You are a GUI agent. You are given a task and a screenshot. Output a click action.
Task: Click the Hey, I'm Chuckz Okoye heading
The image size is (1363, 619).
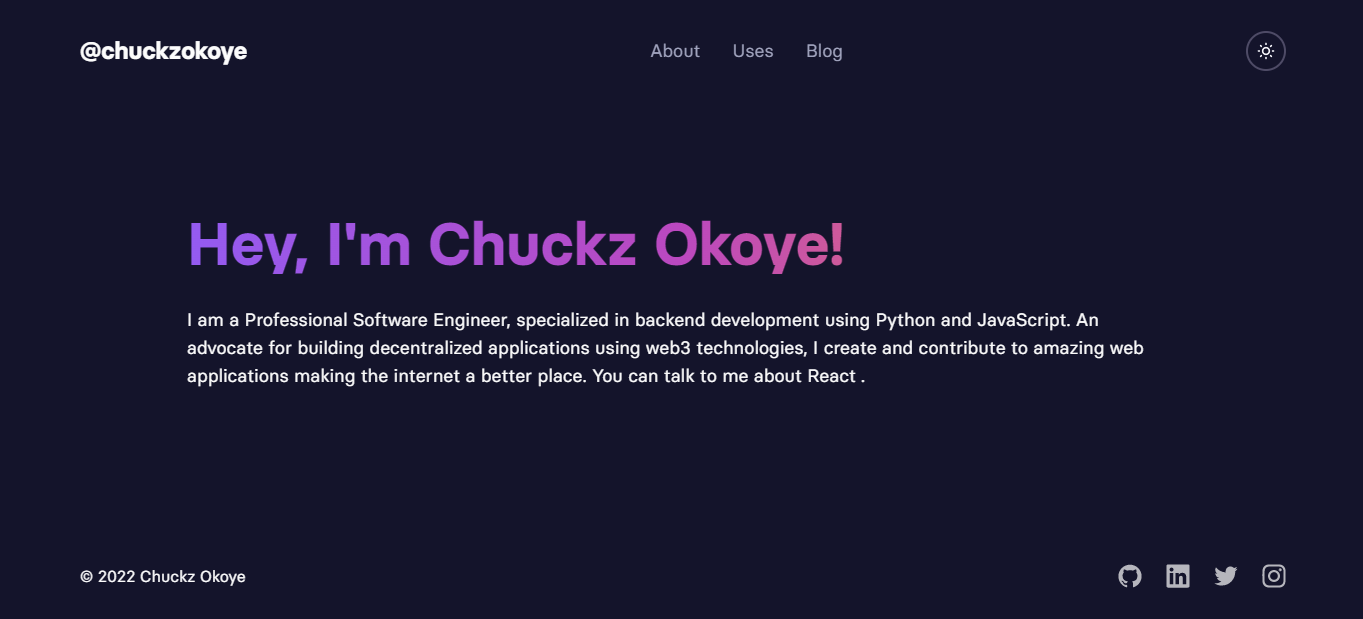tap(515, 243)
